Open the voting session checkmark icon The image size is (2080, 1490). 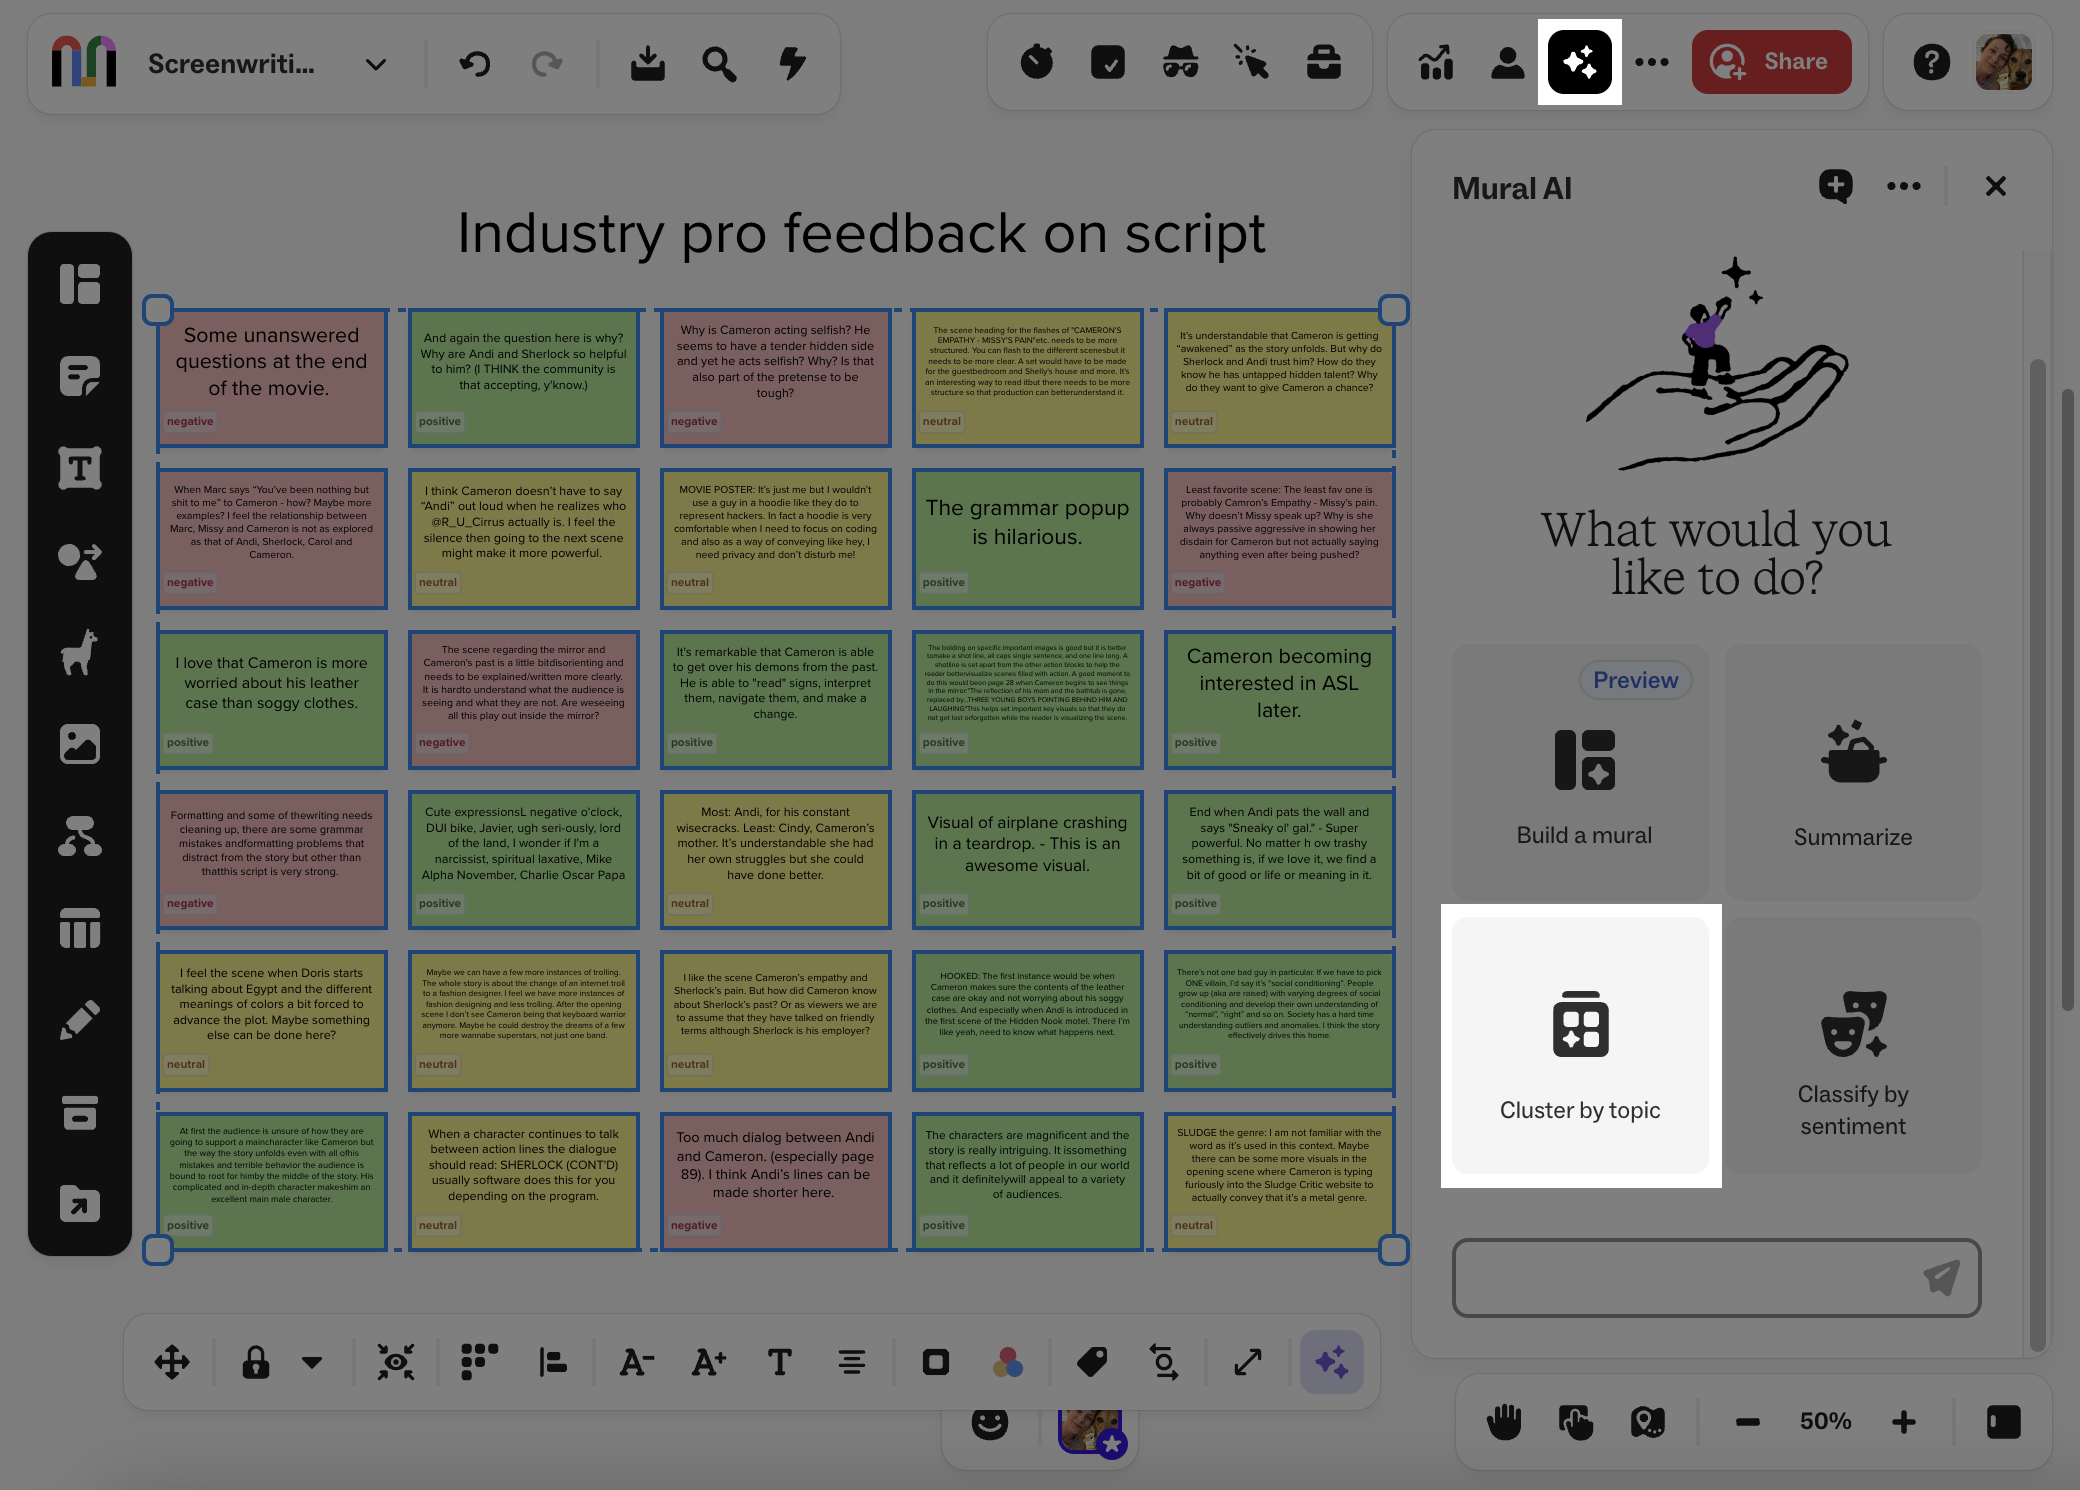pos(1108,63)
